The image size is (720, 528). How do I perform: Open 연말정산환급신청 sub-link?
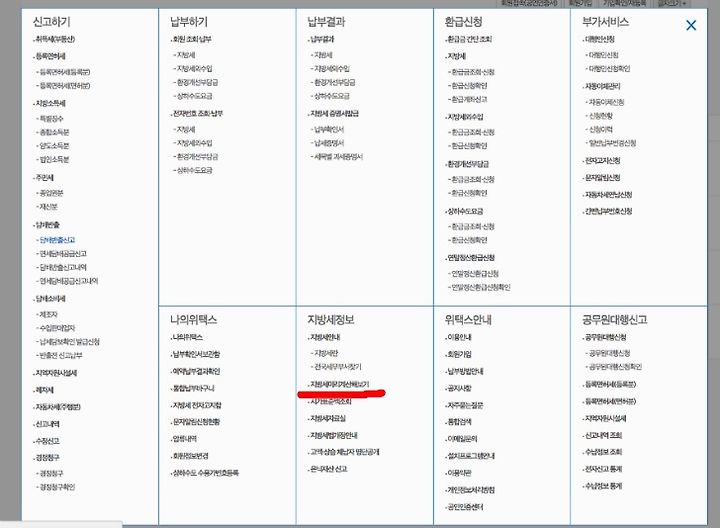(475, 274)
